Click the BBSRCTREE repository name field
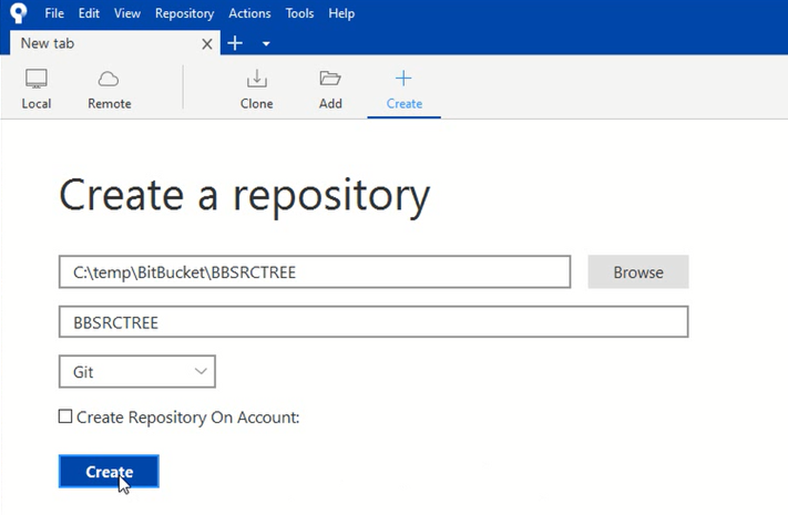The height and width of the screenshot is (515, 788). [x=373, y=322]
